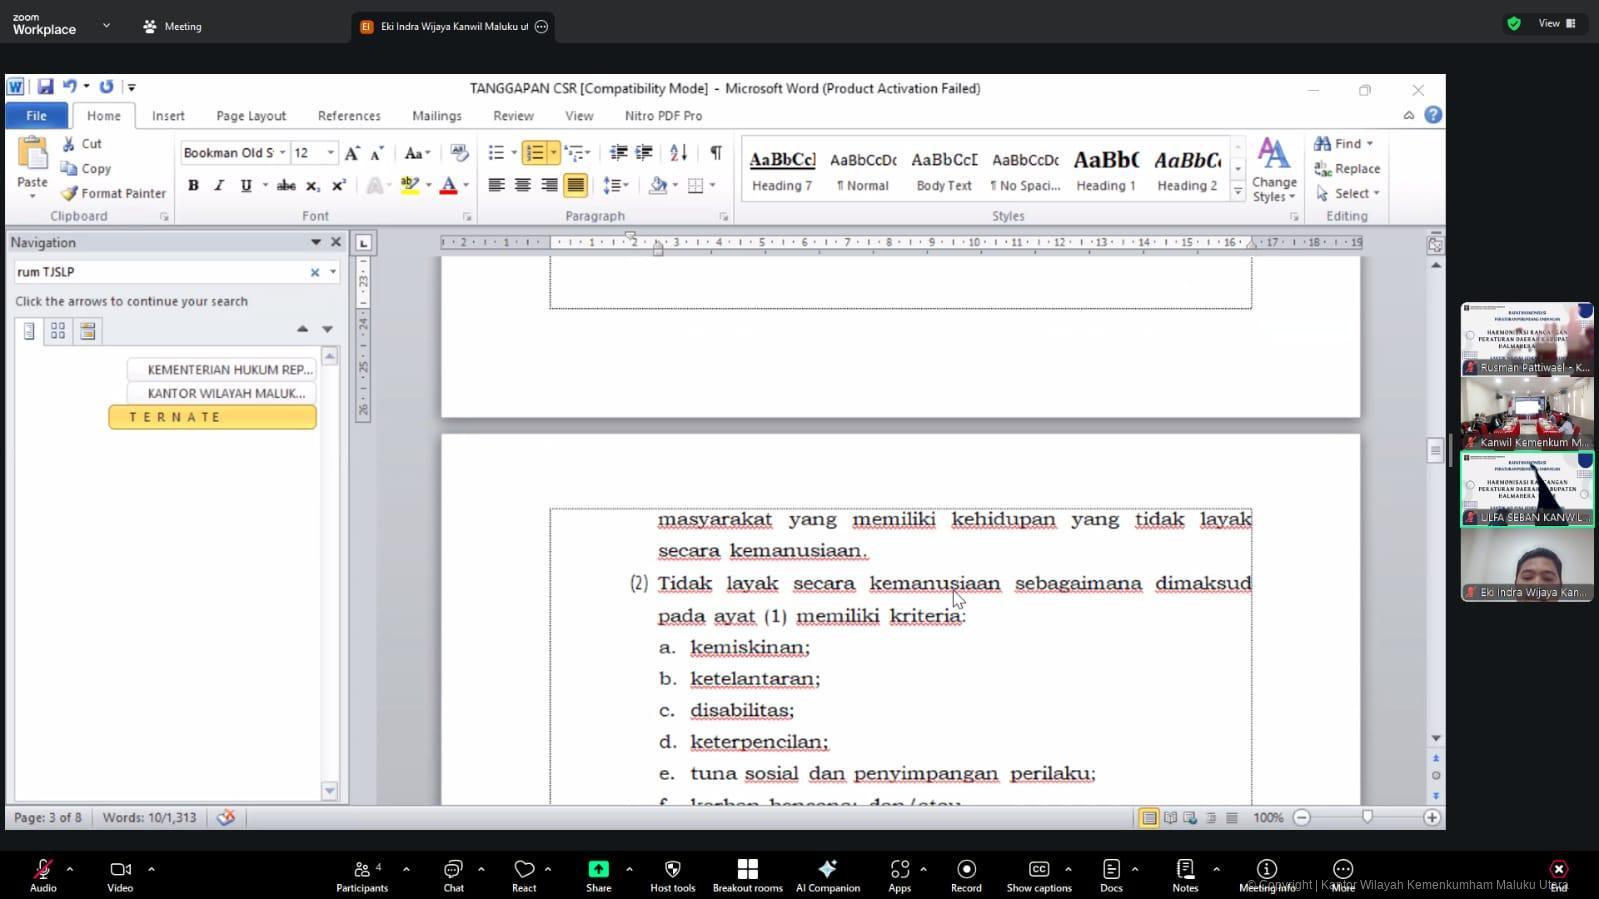Viewport: 1599px width, 899px height.
Task: Open Find options dropdown arrow
Action: click(1370, 144)
